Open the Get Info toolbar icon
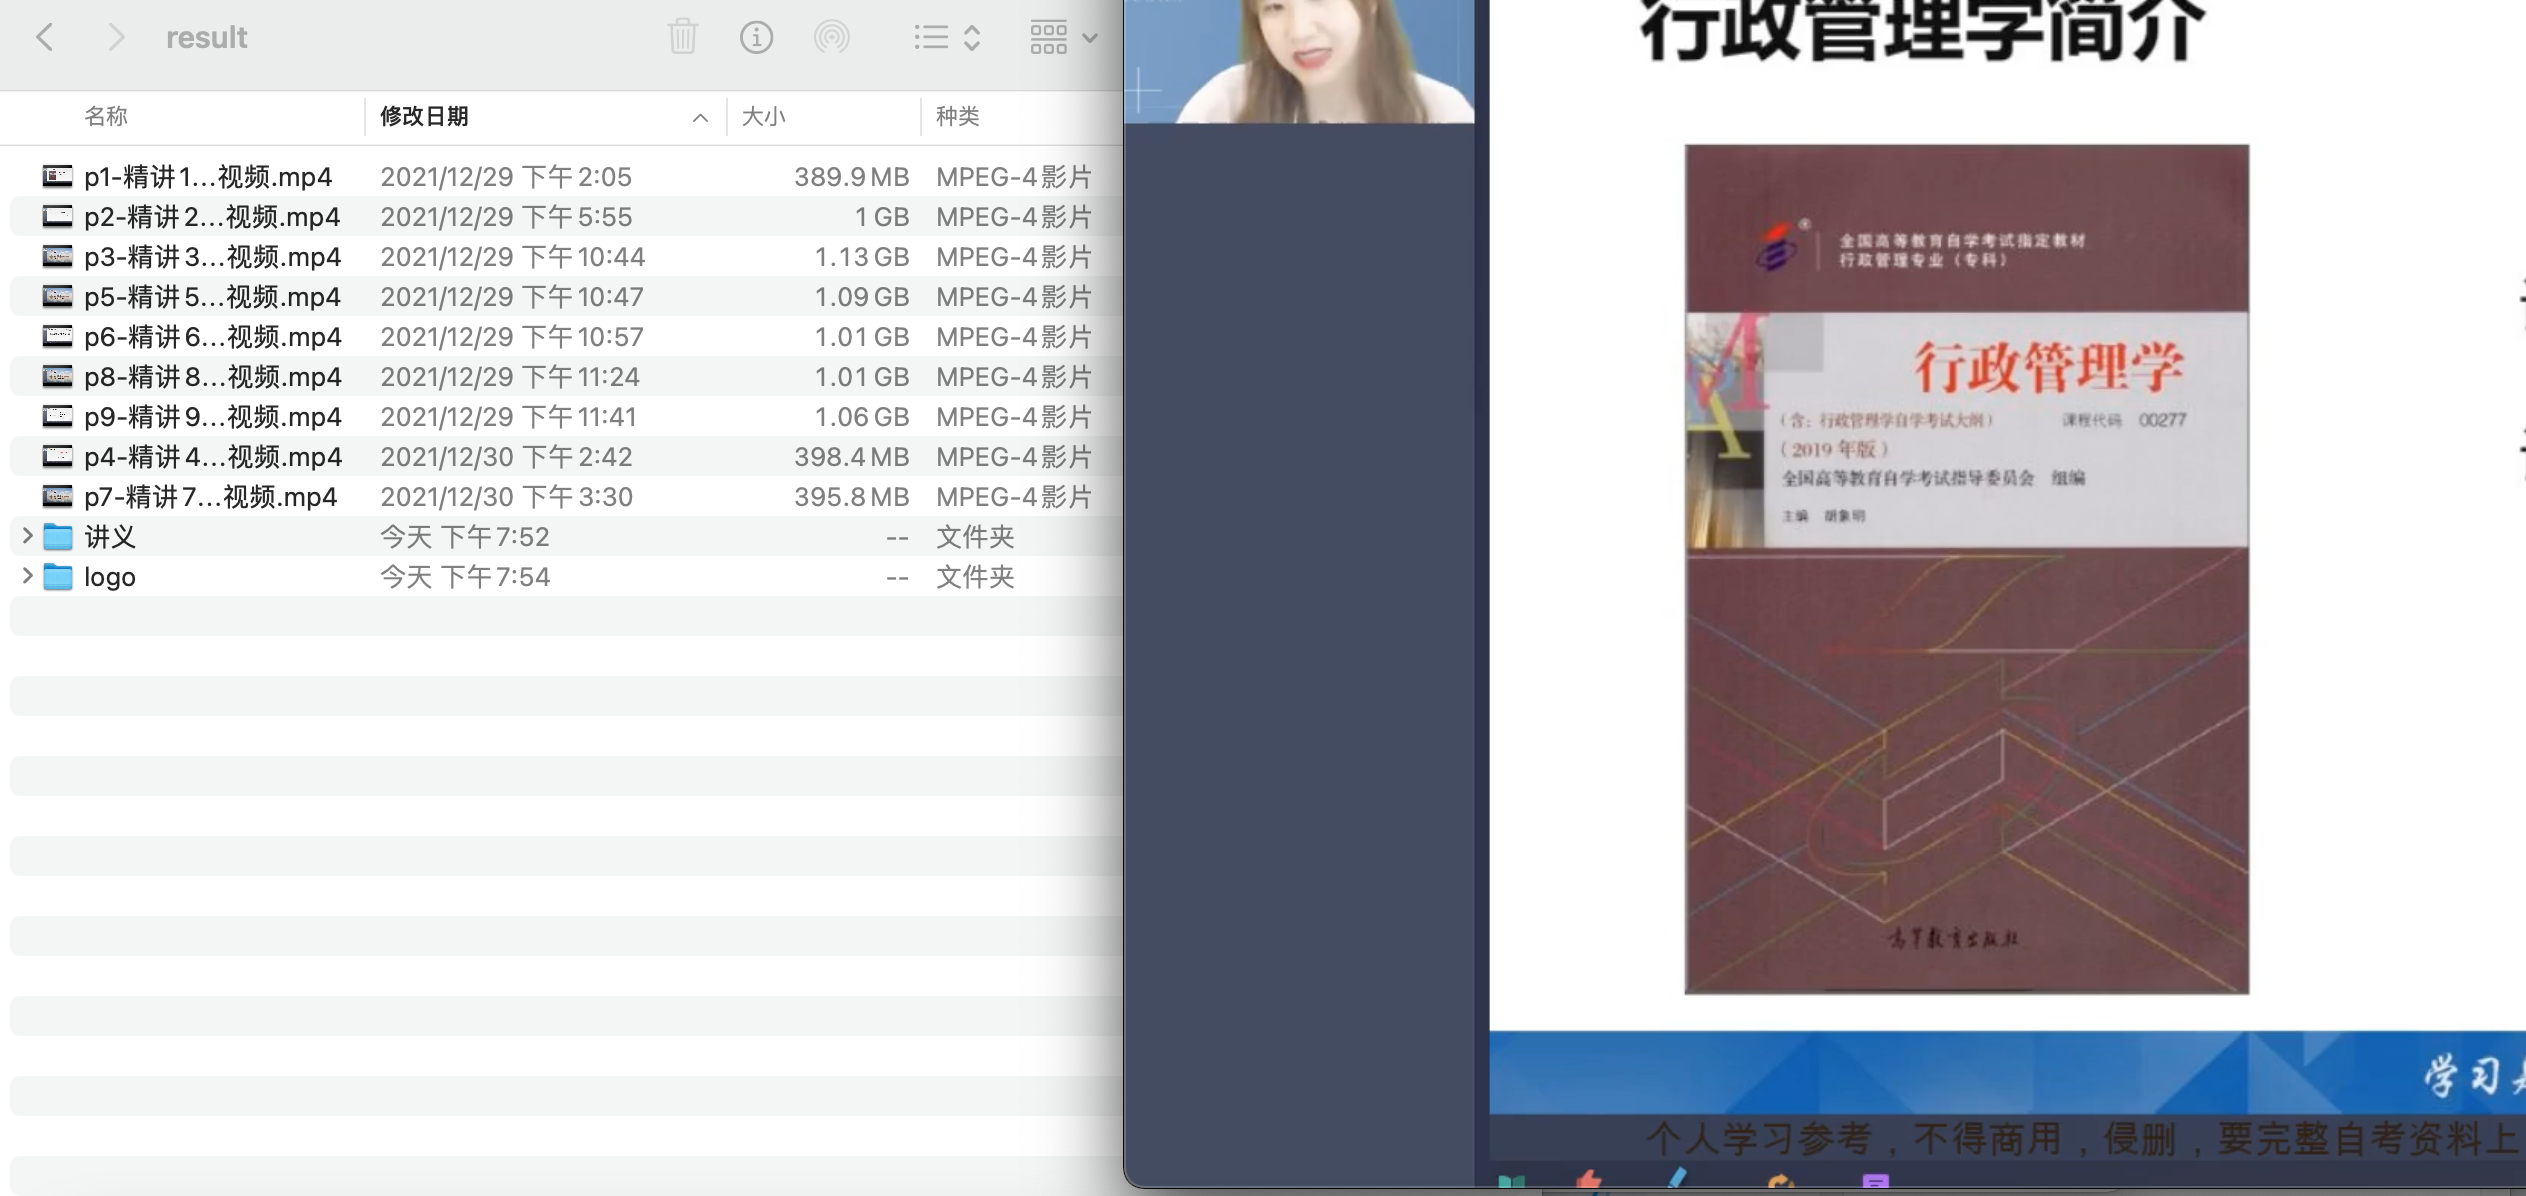This screenshot has width=2526, height=1196. (x=756, y=38)
